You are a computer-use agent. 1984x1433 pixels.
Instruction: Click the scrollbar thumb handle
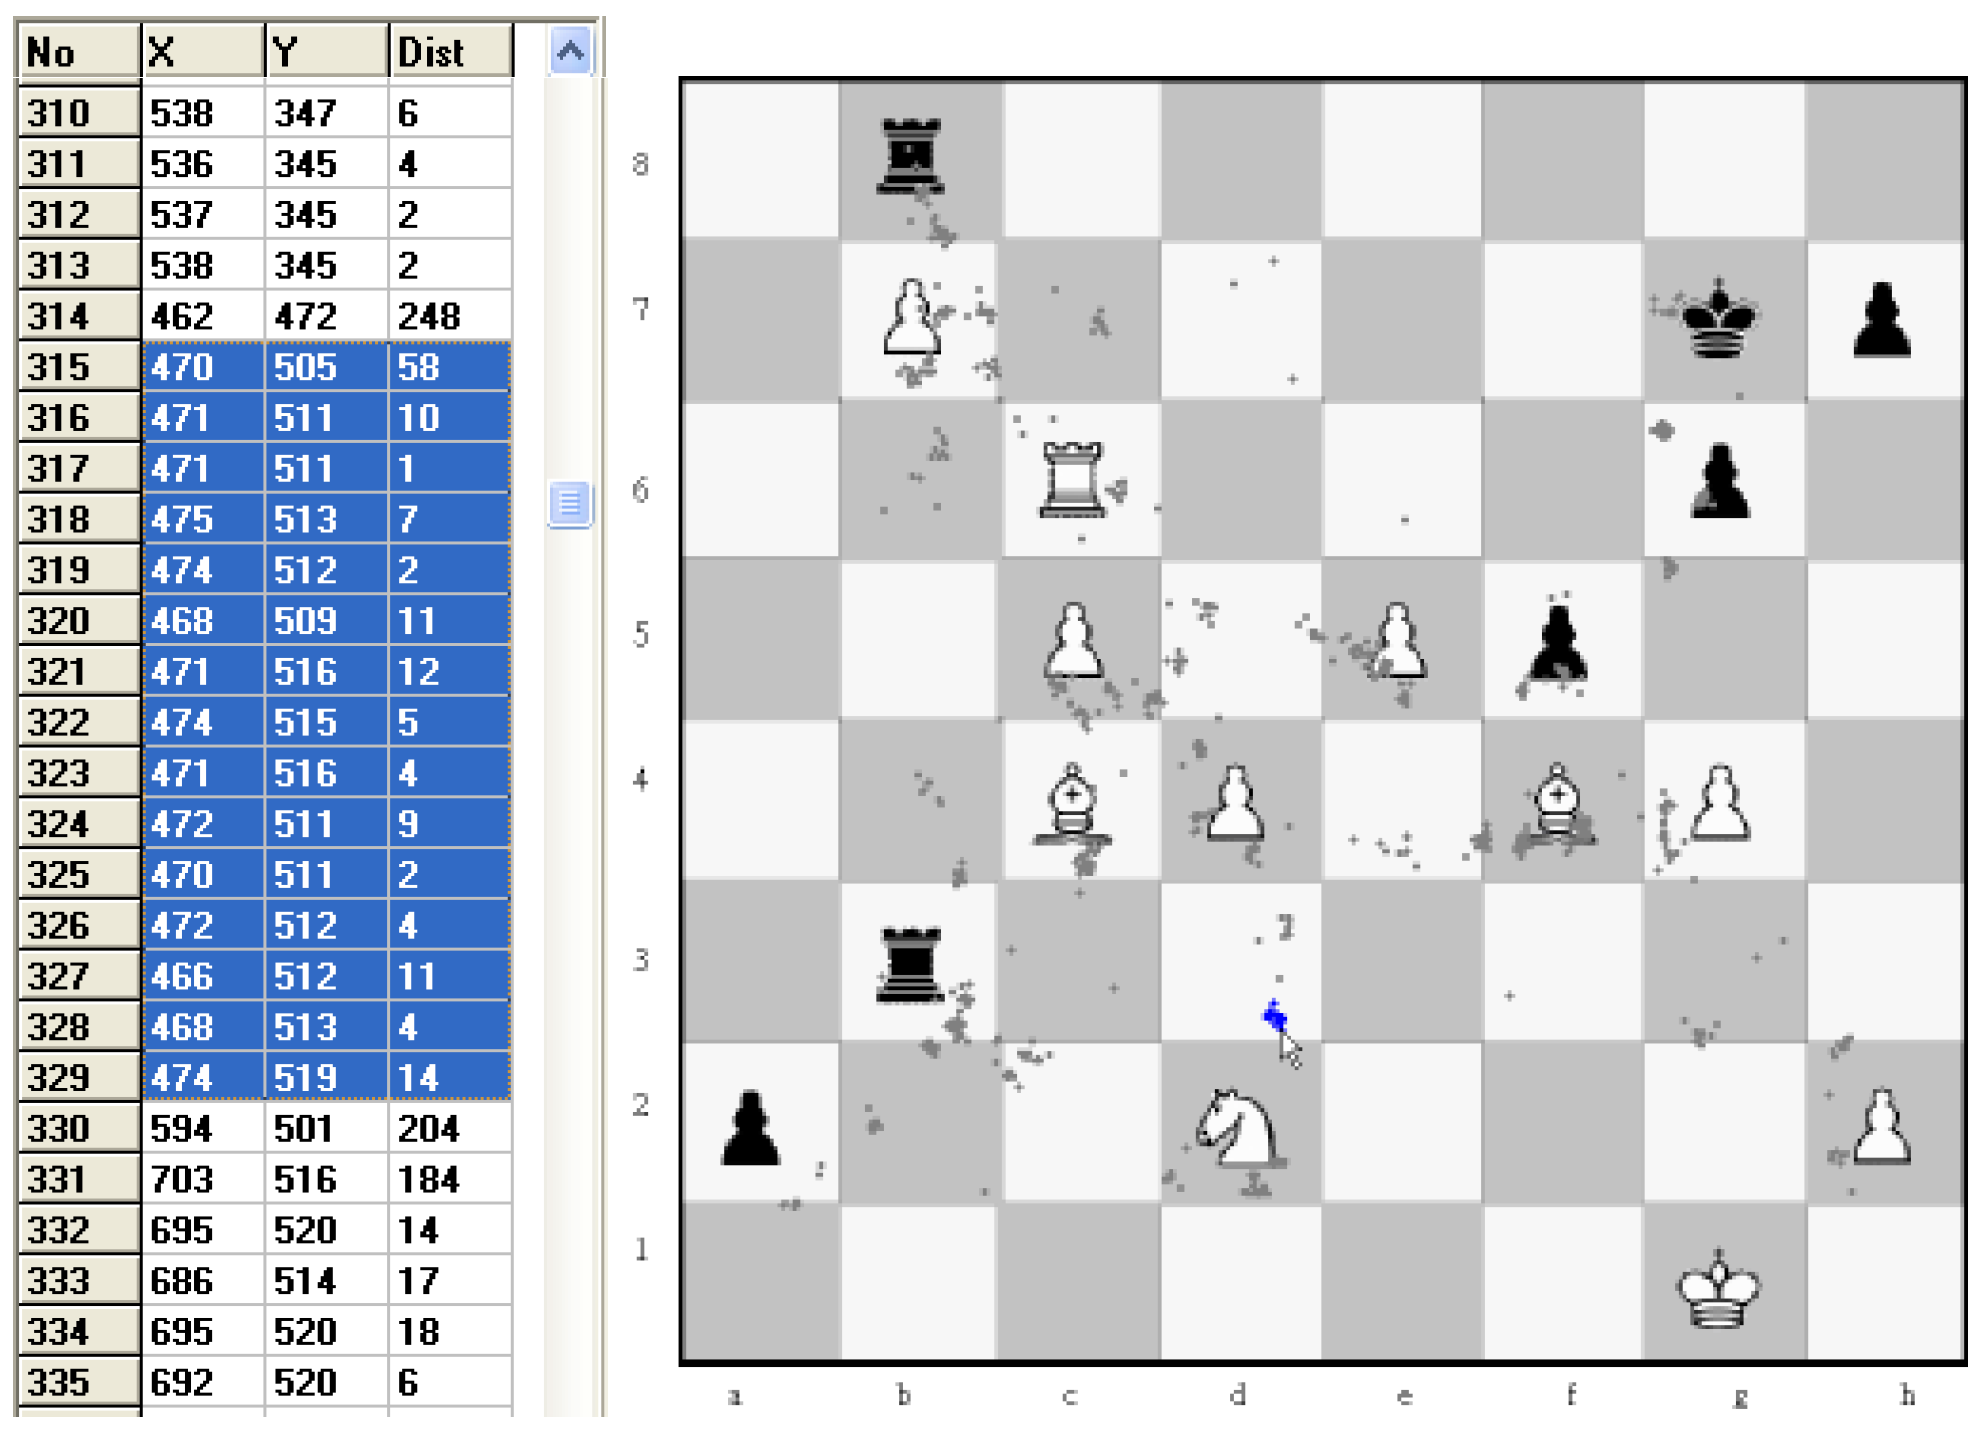(570, 503)
